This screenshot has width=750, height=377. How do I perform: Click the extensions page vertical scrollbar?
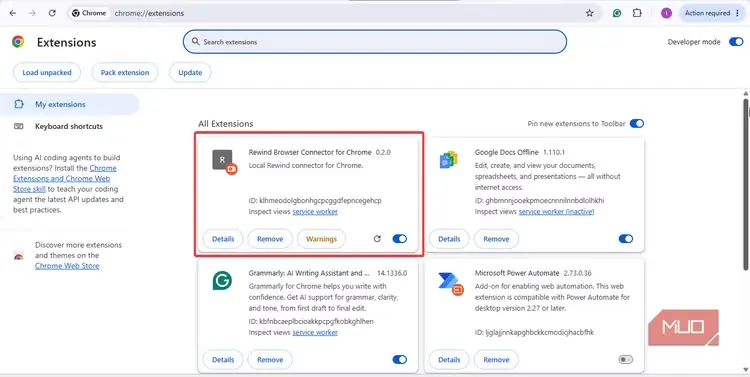tap(746, 184)
